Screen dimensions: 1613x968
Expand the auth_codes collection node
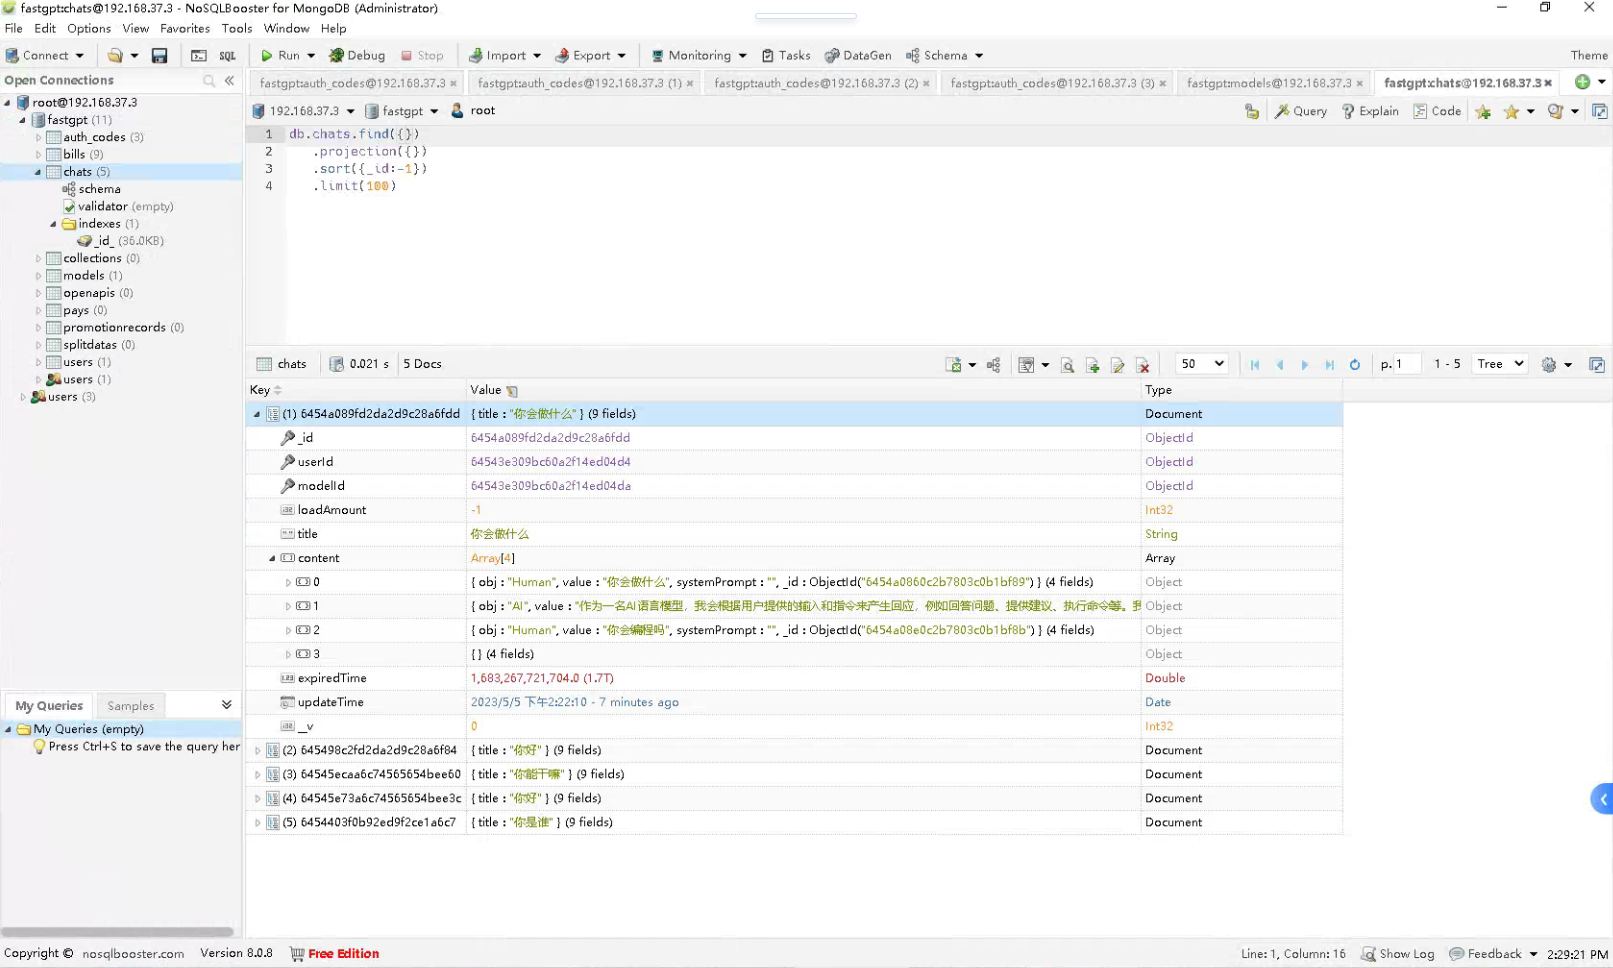coord(38,137)
